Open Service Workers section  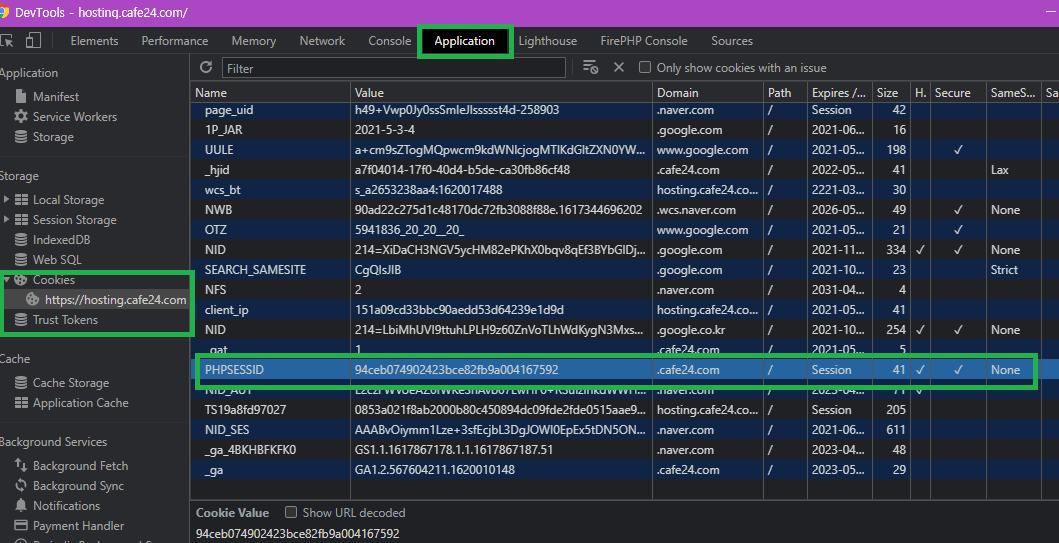tap(74, 117)
